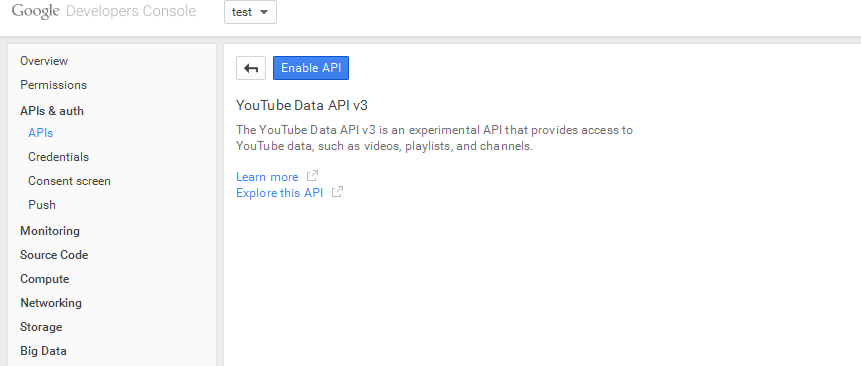
Task: Open the Explore this API link
Action: (x=279, y=193)
